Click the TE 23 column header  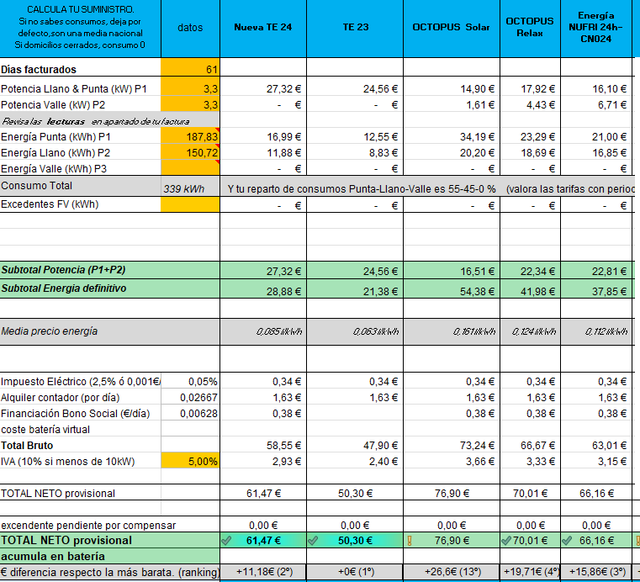(x=355, y=27)
